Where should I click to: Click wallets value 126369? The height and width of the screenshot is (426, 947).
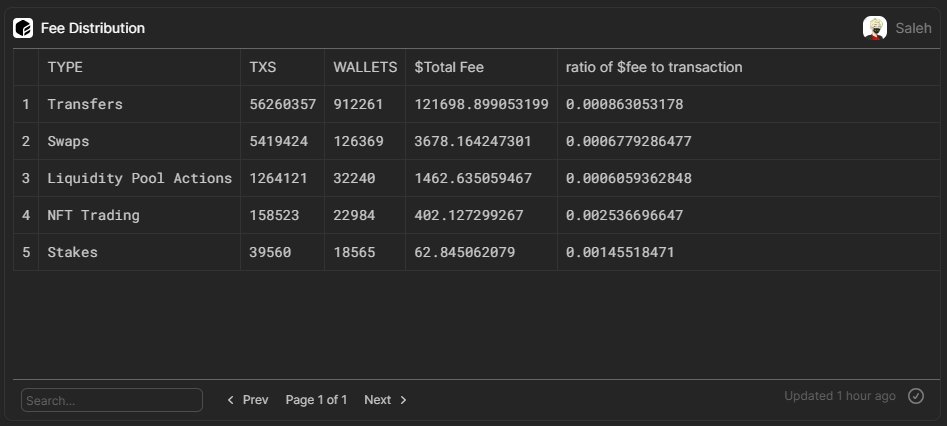358,141
